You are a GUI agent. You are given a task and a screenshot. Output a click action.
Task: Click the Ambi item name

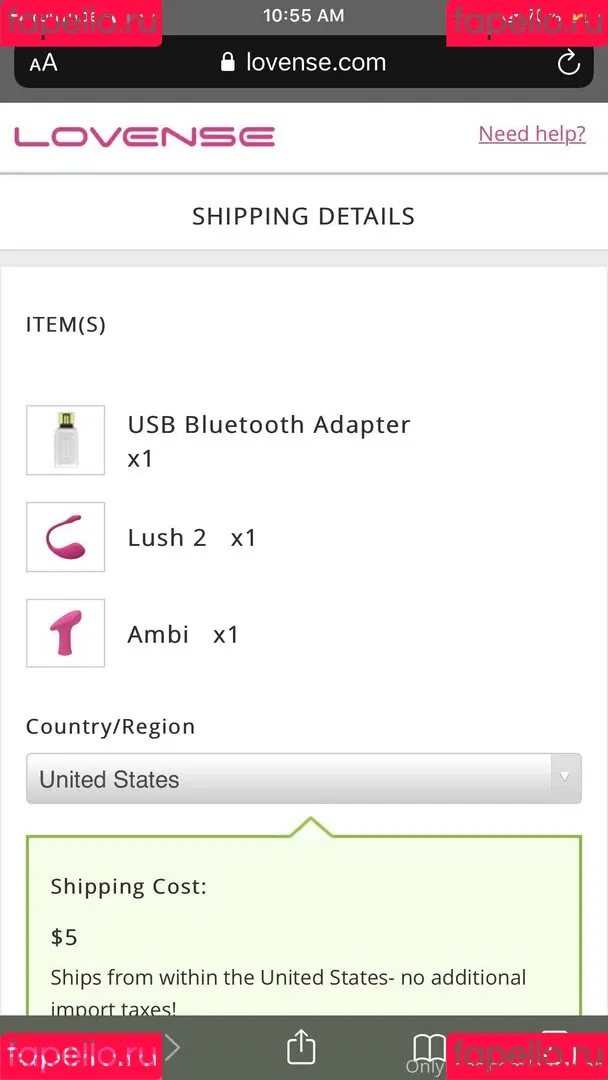pos(158,634)
